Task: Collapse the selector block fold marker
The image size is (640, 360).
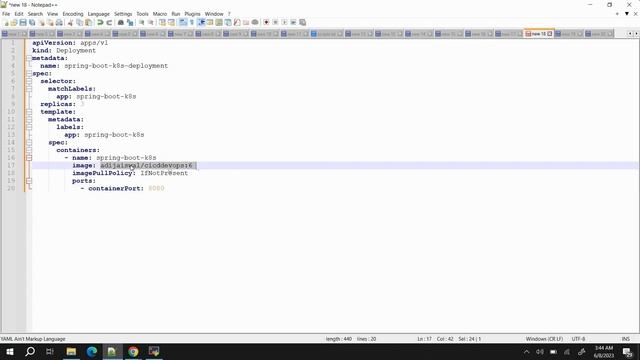Action: click(x=29, y=81)
